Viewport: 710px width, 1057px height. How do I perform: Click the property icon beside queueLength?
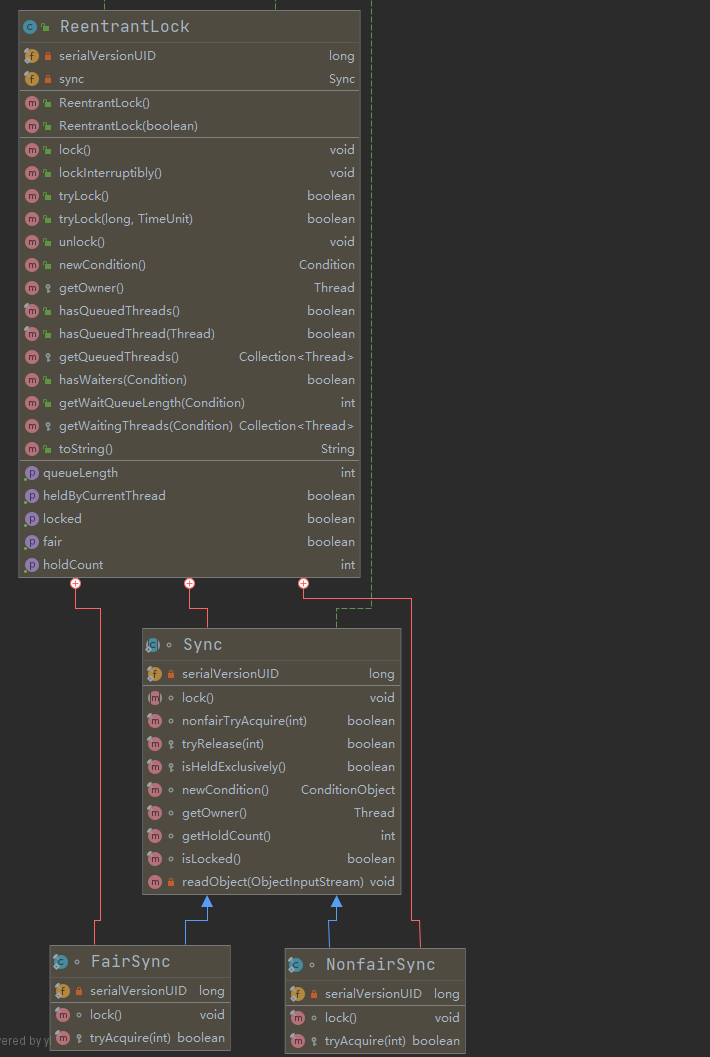click(31, 473)
